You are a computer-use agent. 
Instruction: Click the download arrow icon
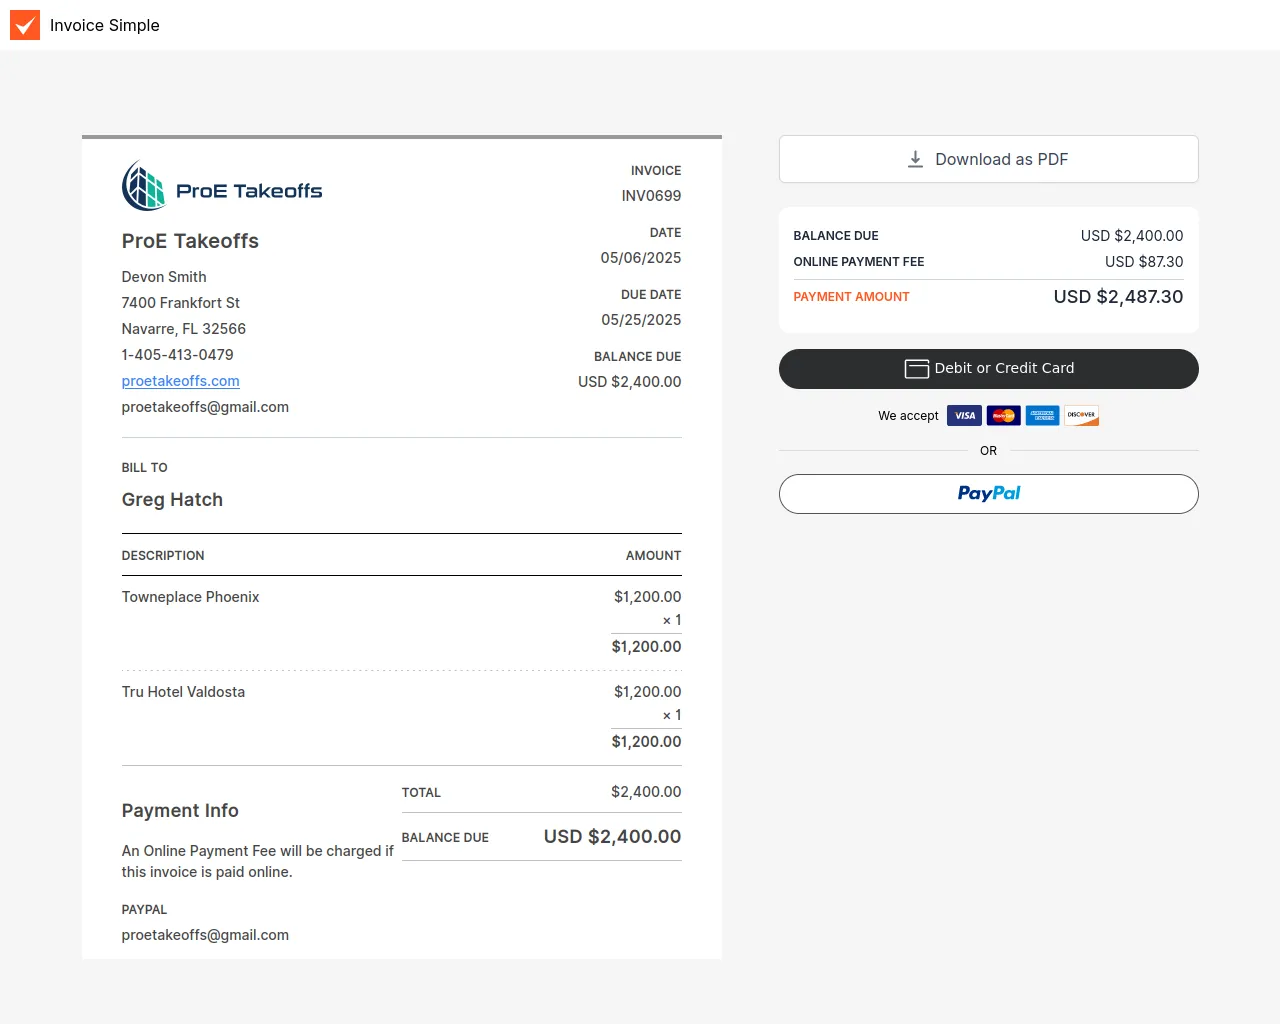[915, 159]
